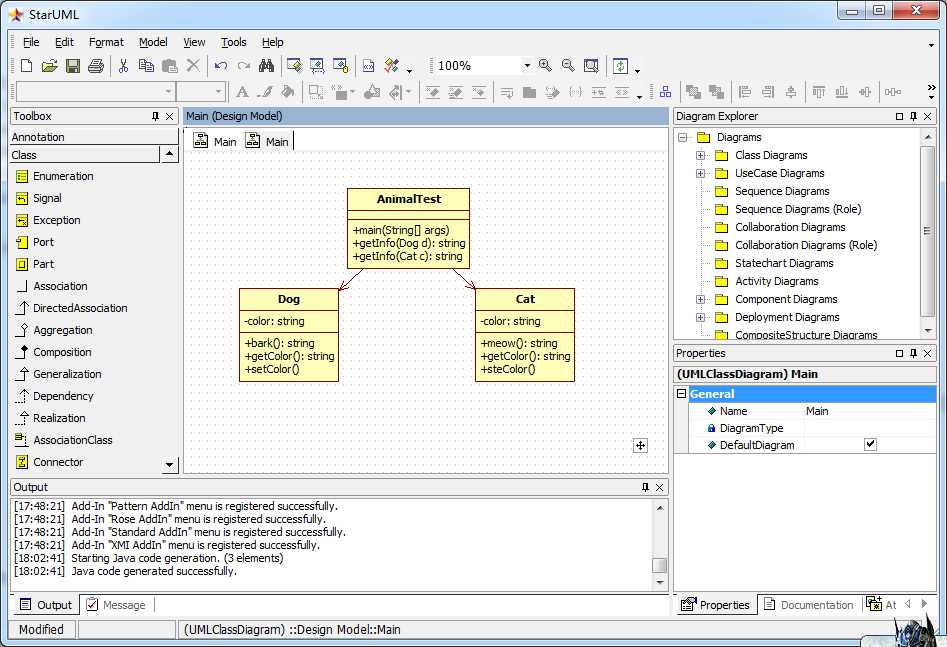
Task: Select Sequence Diagrams folder in explorer
Action: pyautogui.click(x=782, y=192)
